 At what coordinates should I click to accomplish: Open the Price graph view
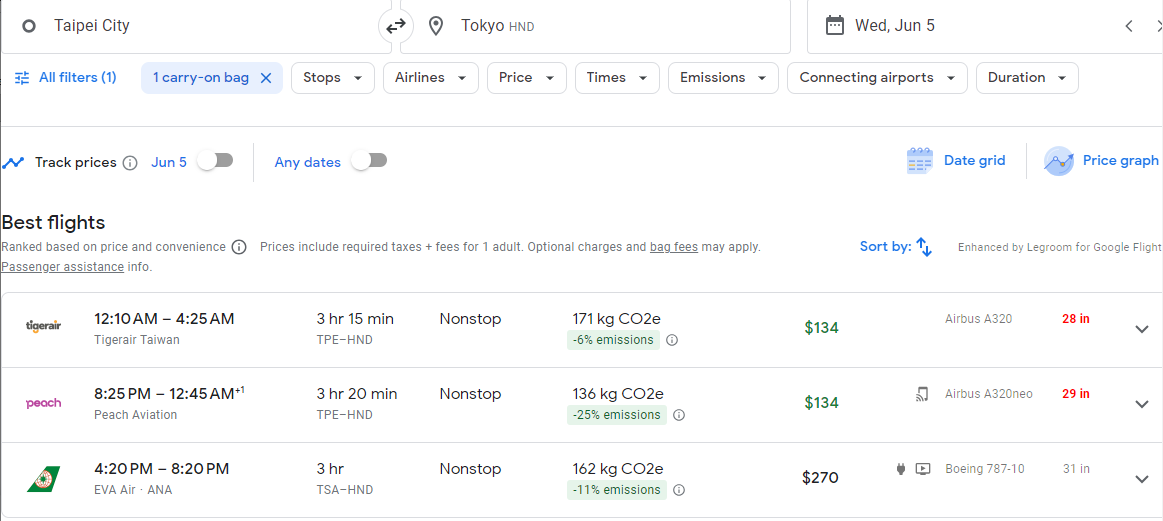1102,161
